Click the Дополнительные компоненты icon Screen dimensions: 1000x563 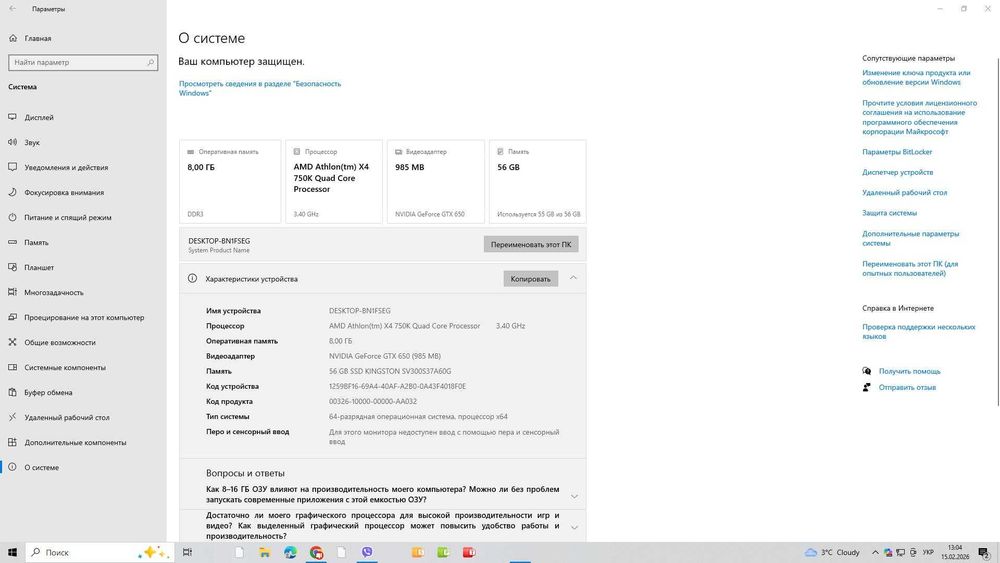click(12, 442)
